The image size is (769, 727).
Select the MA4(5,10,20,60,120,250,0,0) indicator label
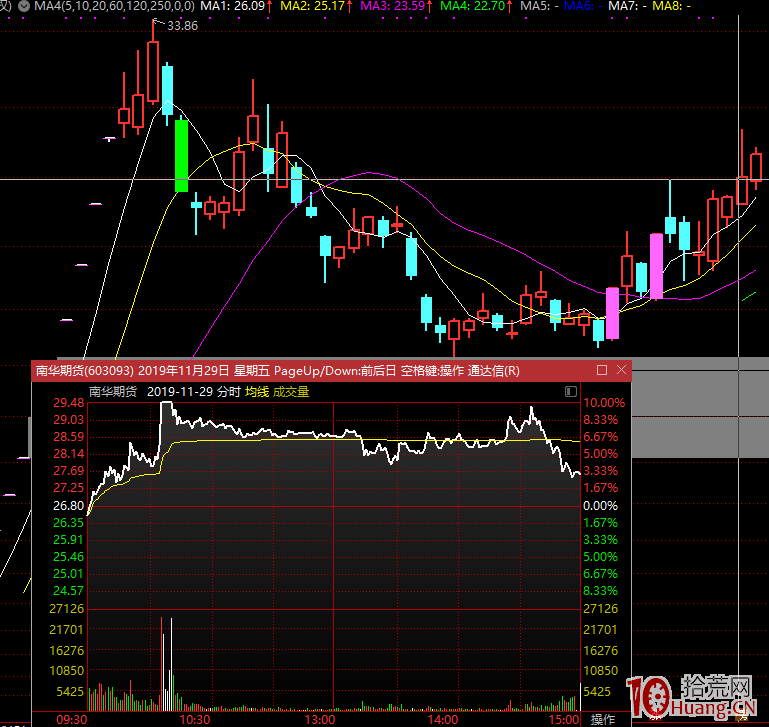click(x=114, y=6)
